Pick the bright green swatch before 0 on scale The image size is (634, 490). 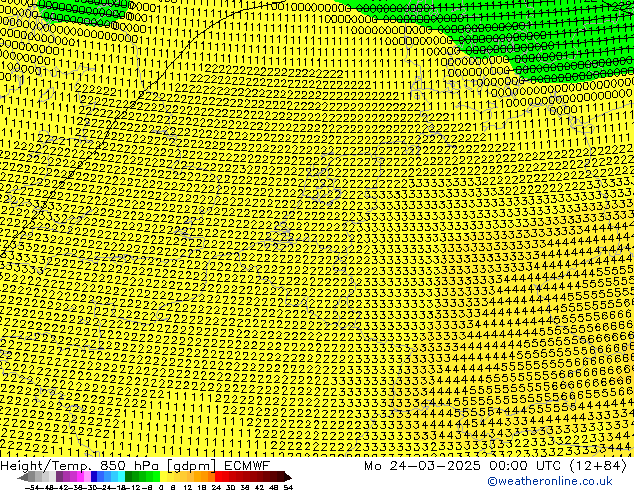coord(156,477)
